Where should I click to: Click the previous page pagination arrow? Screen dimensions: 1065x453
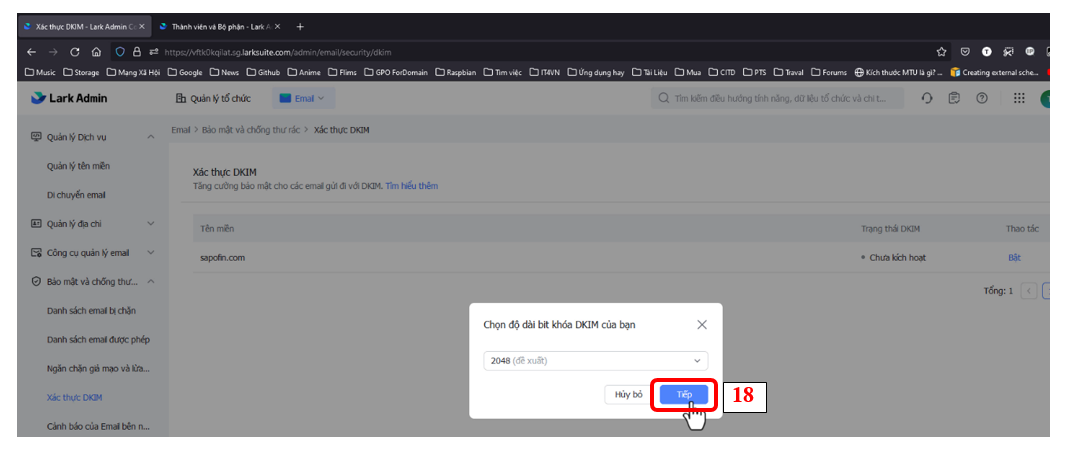point(1029,291)
